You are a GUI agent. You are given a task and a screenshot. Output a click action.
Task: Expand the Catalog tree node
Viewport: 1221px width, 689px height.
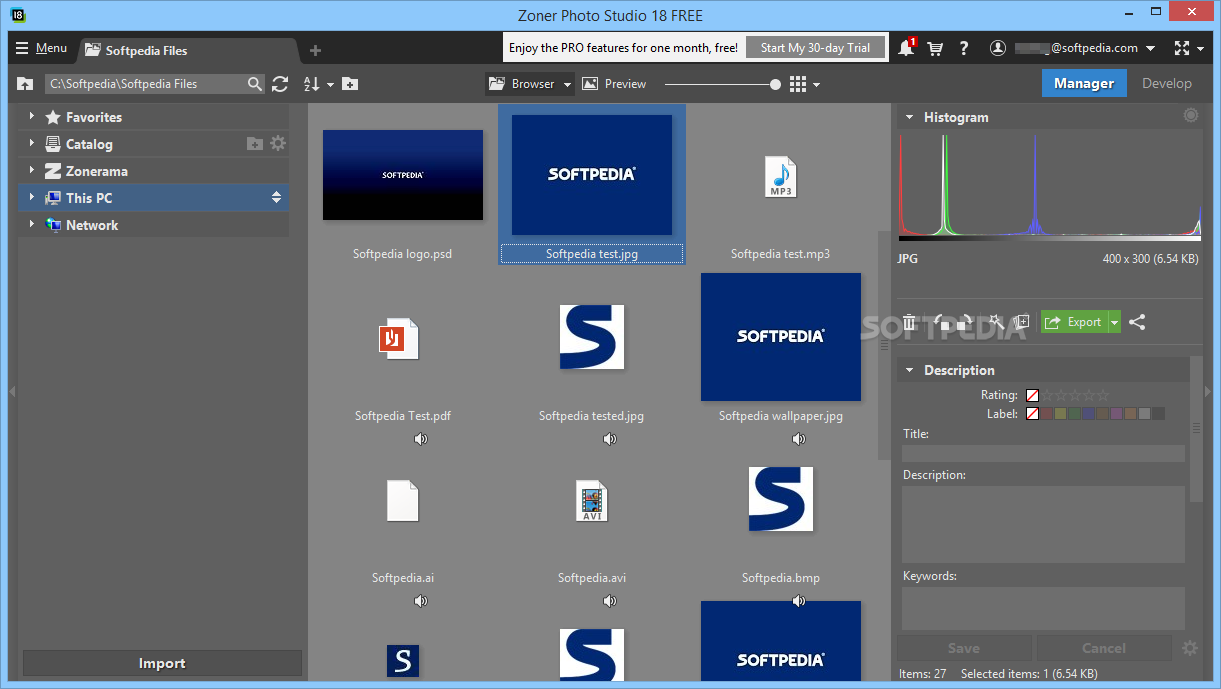point(32,144)
